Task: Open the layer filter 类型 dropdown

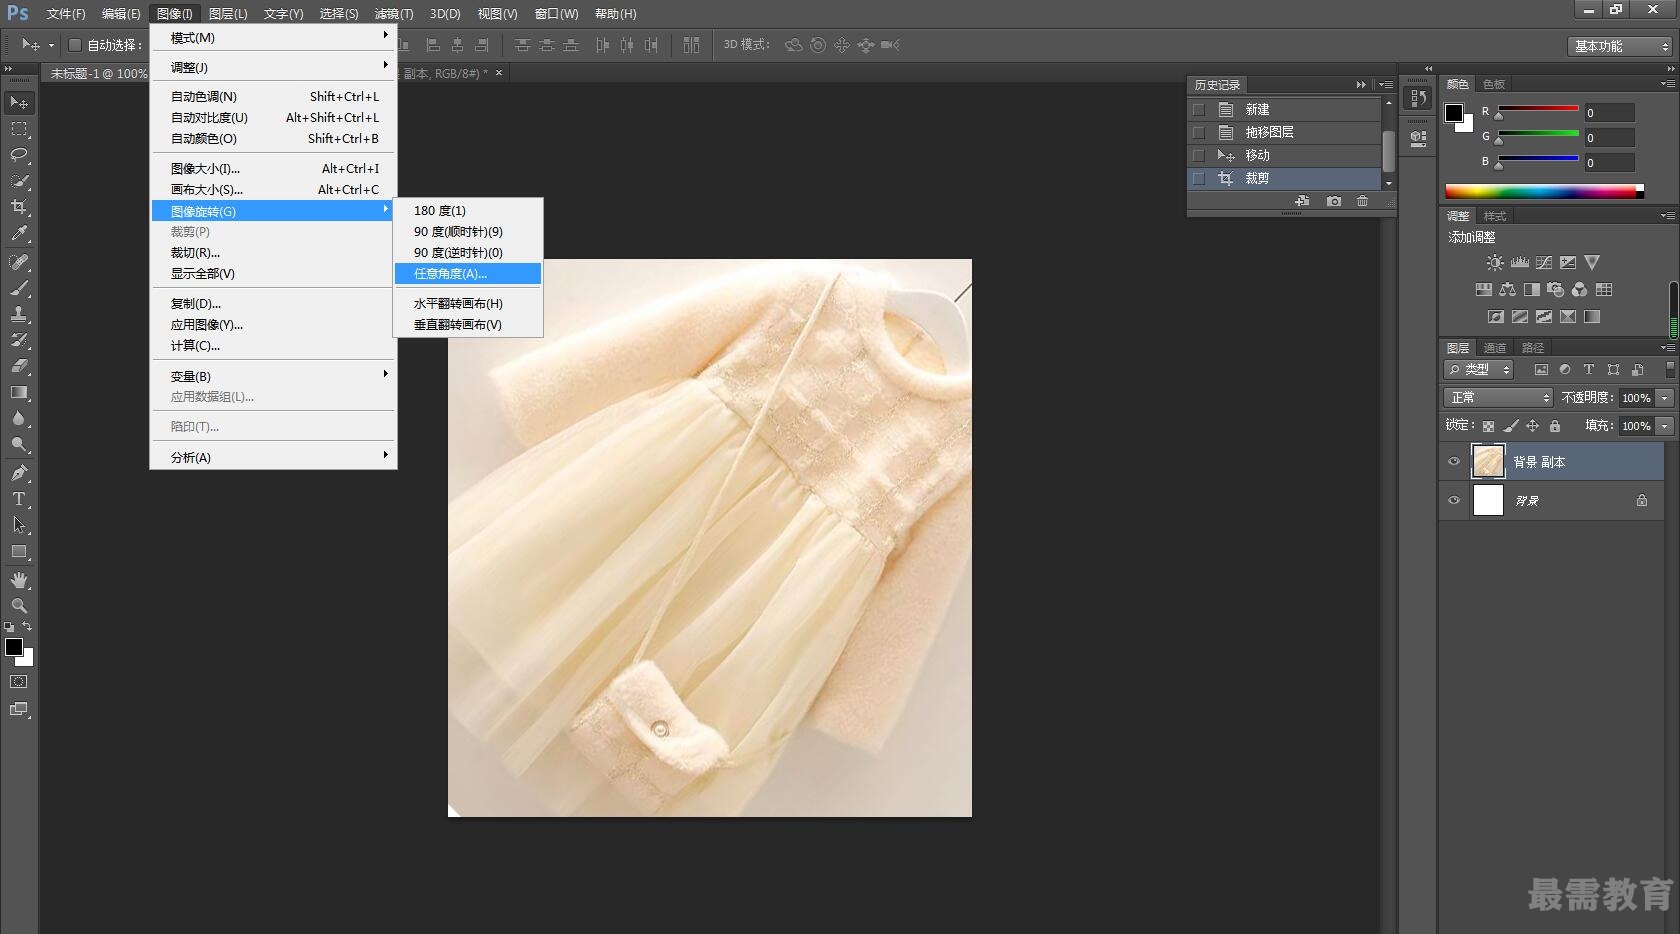Action: 1479,370
